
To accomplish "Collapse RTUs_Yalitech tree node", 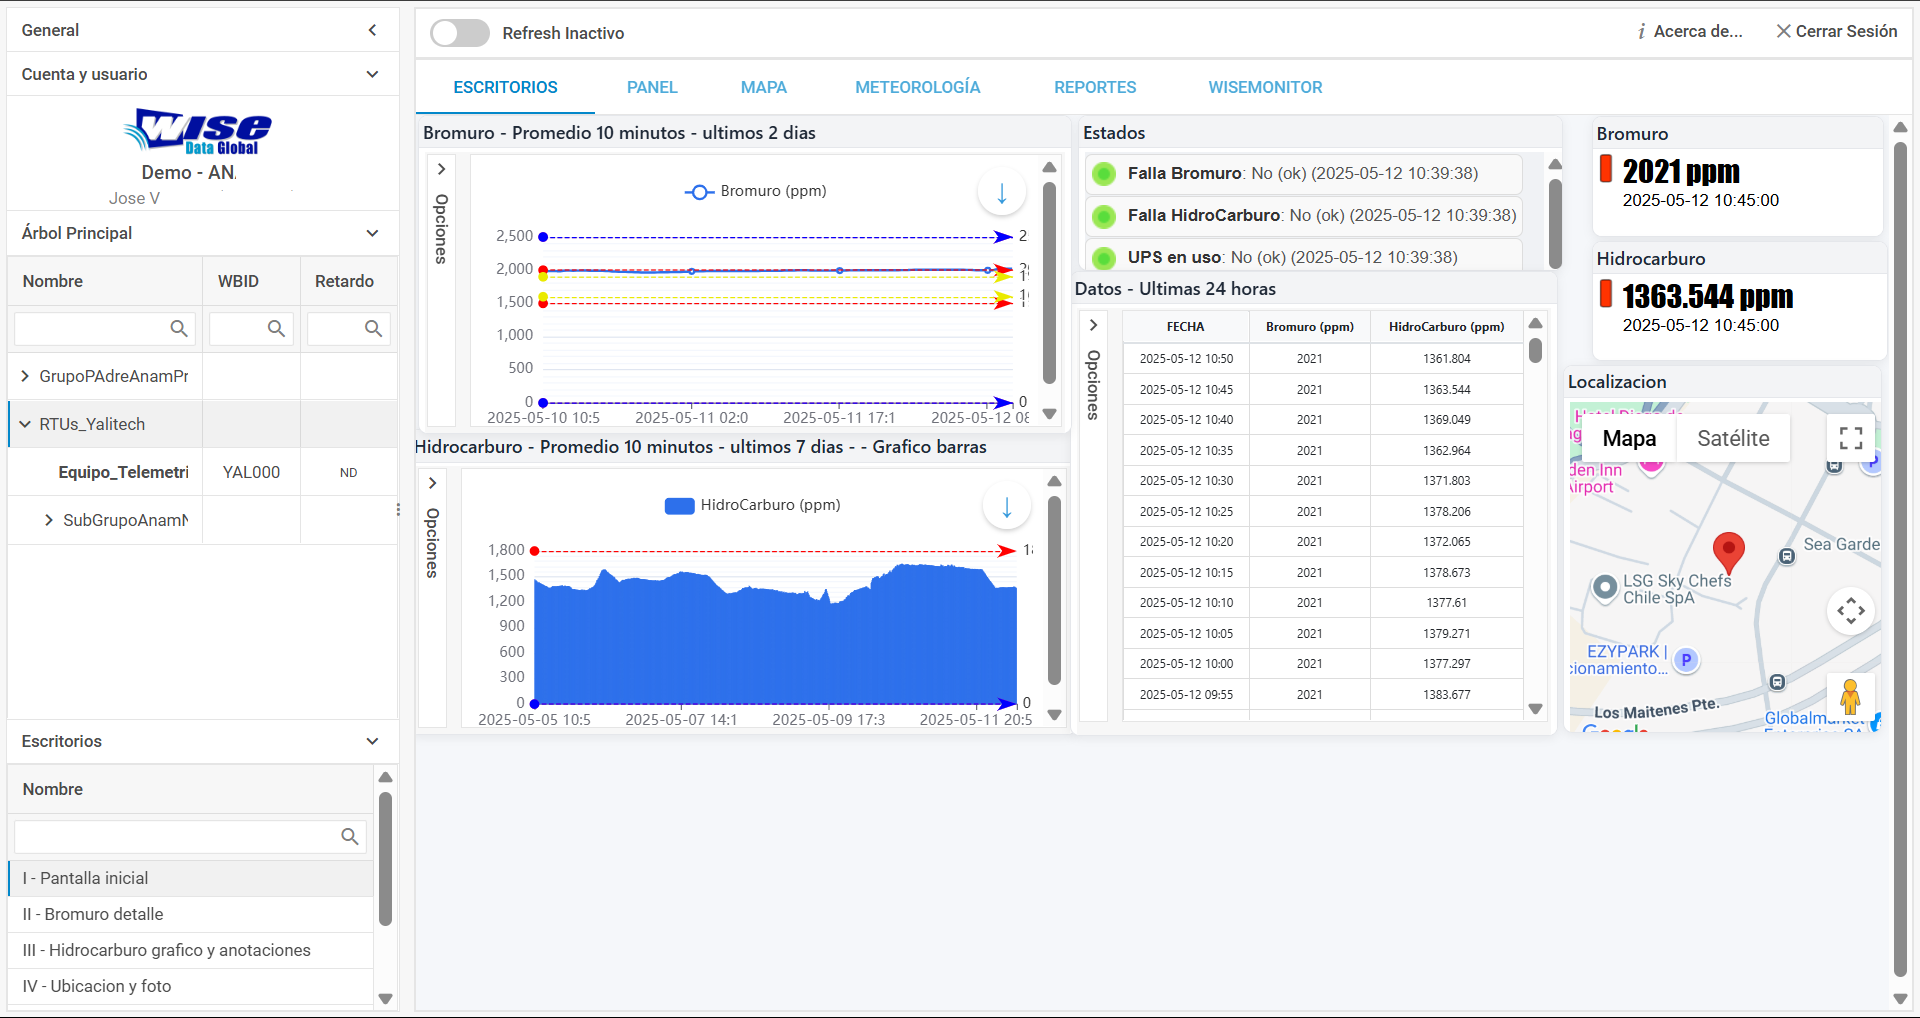I will click(x=25, y=424).
